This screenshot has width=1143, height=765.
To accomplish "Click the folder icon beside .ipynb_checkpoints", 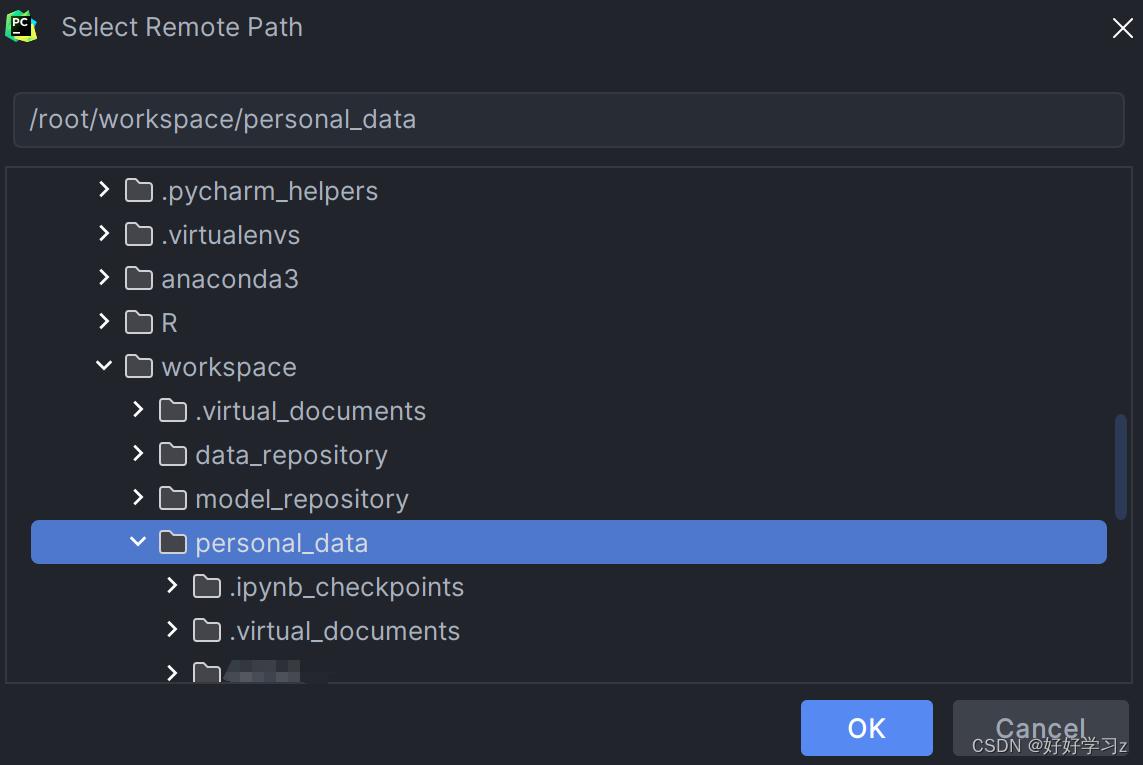I will coord(206,586).
